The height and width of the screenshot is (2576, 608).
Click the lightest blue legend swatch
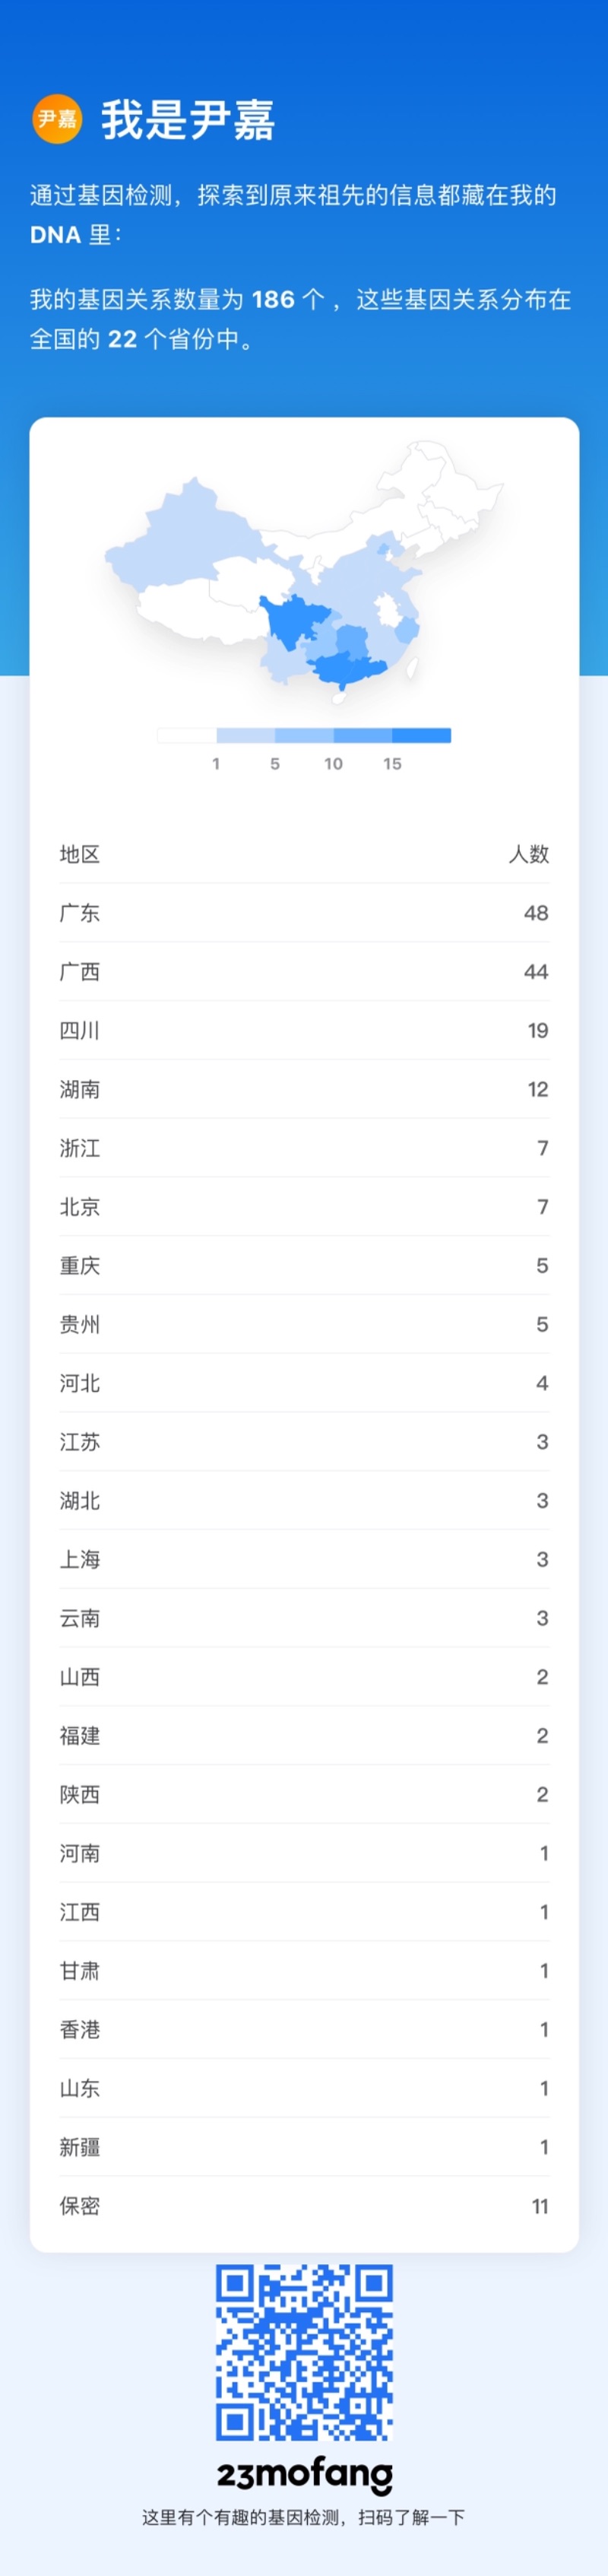coord(245,736)
